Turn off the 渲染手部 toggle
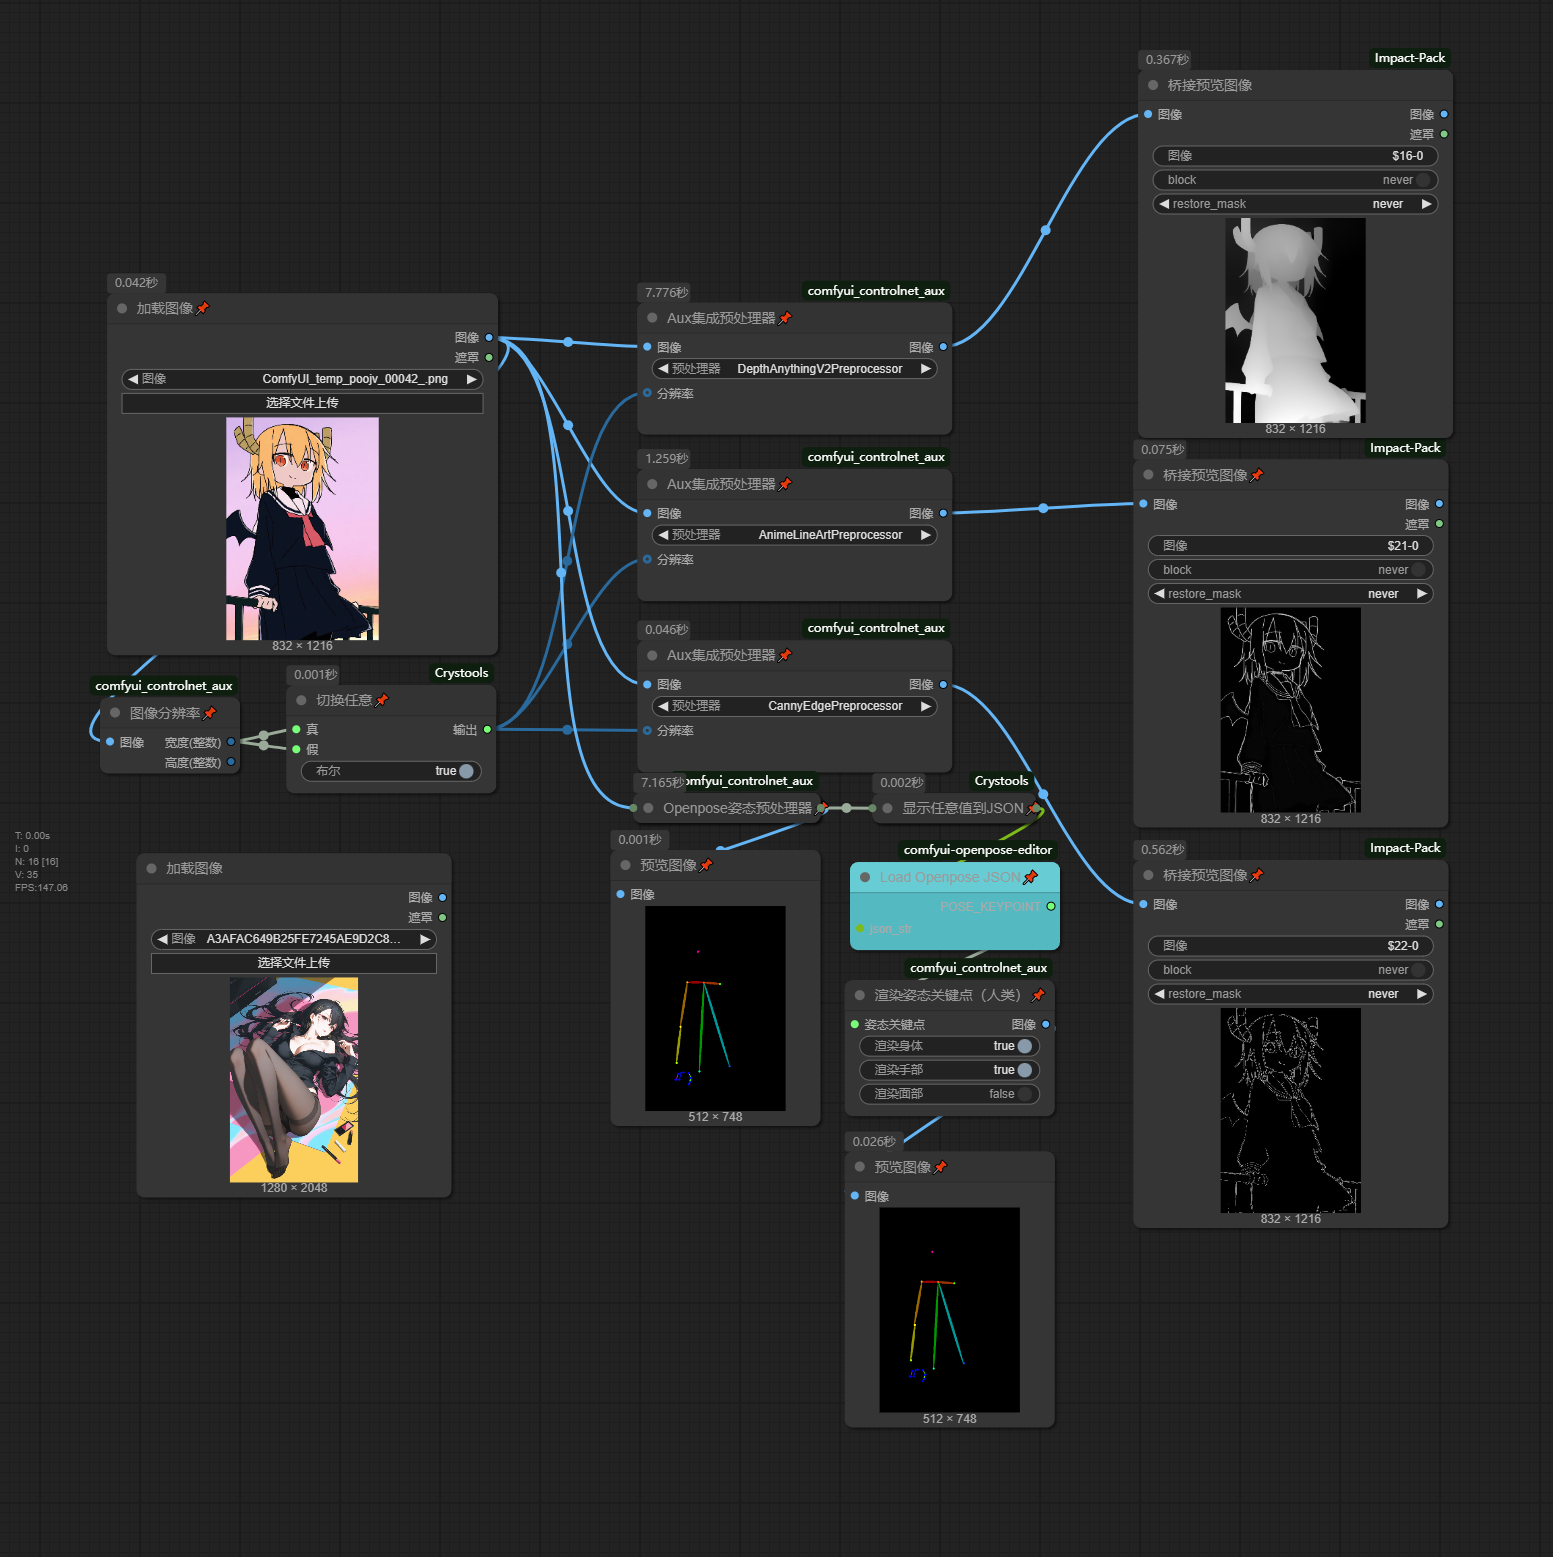The image size is (1553, 1557). point(1024,1070)
